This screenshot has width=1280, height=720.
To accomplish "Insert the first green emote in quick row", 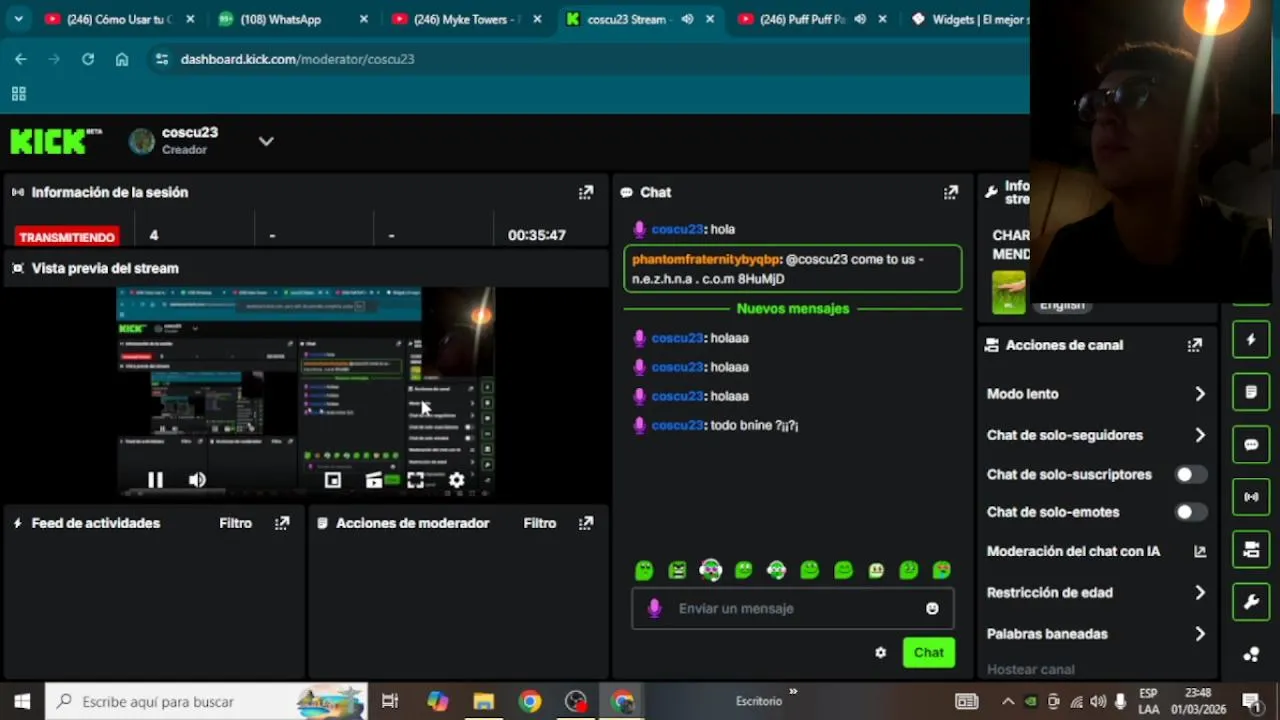I will click(x=644, y=570).
